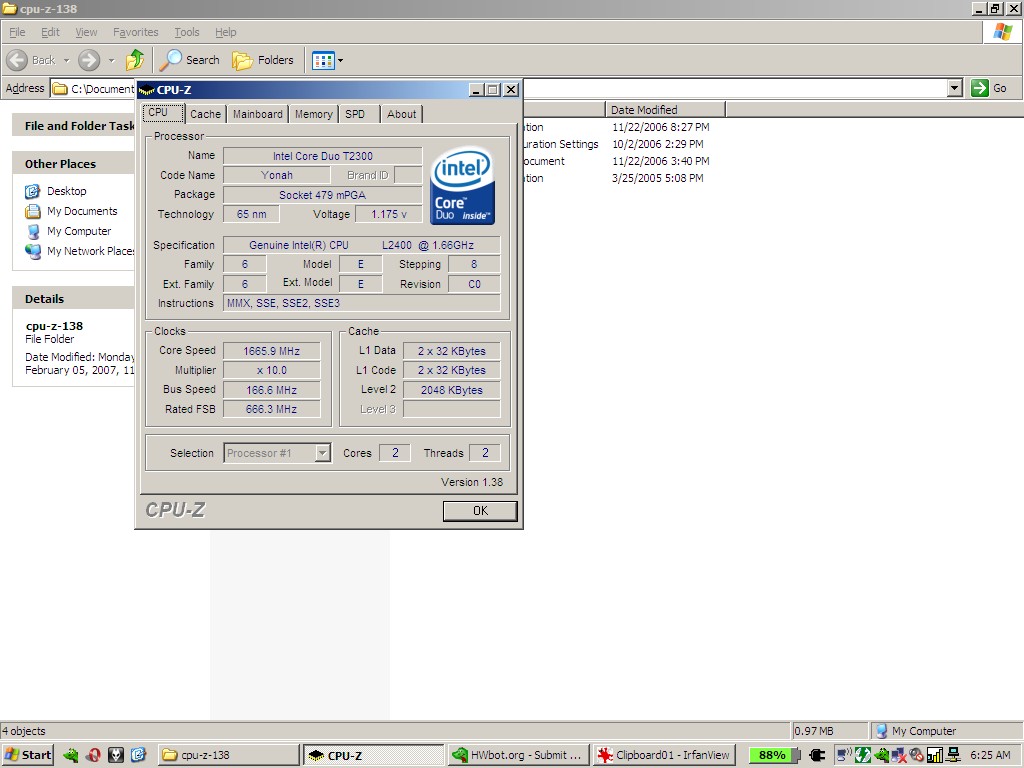
Task: Switch to Clipboard01 IrfanView taskbar window
Action: (664, 755)
